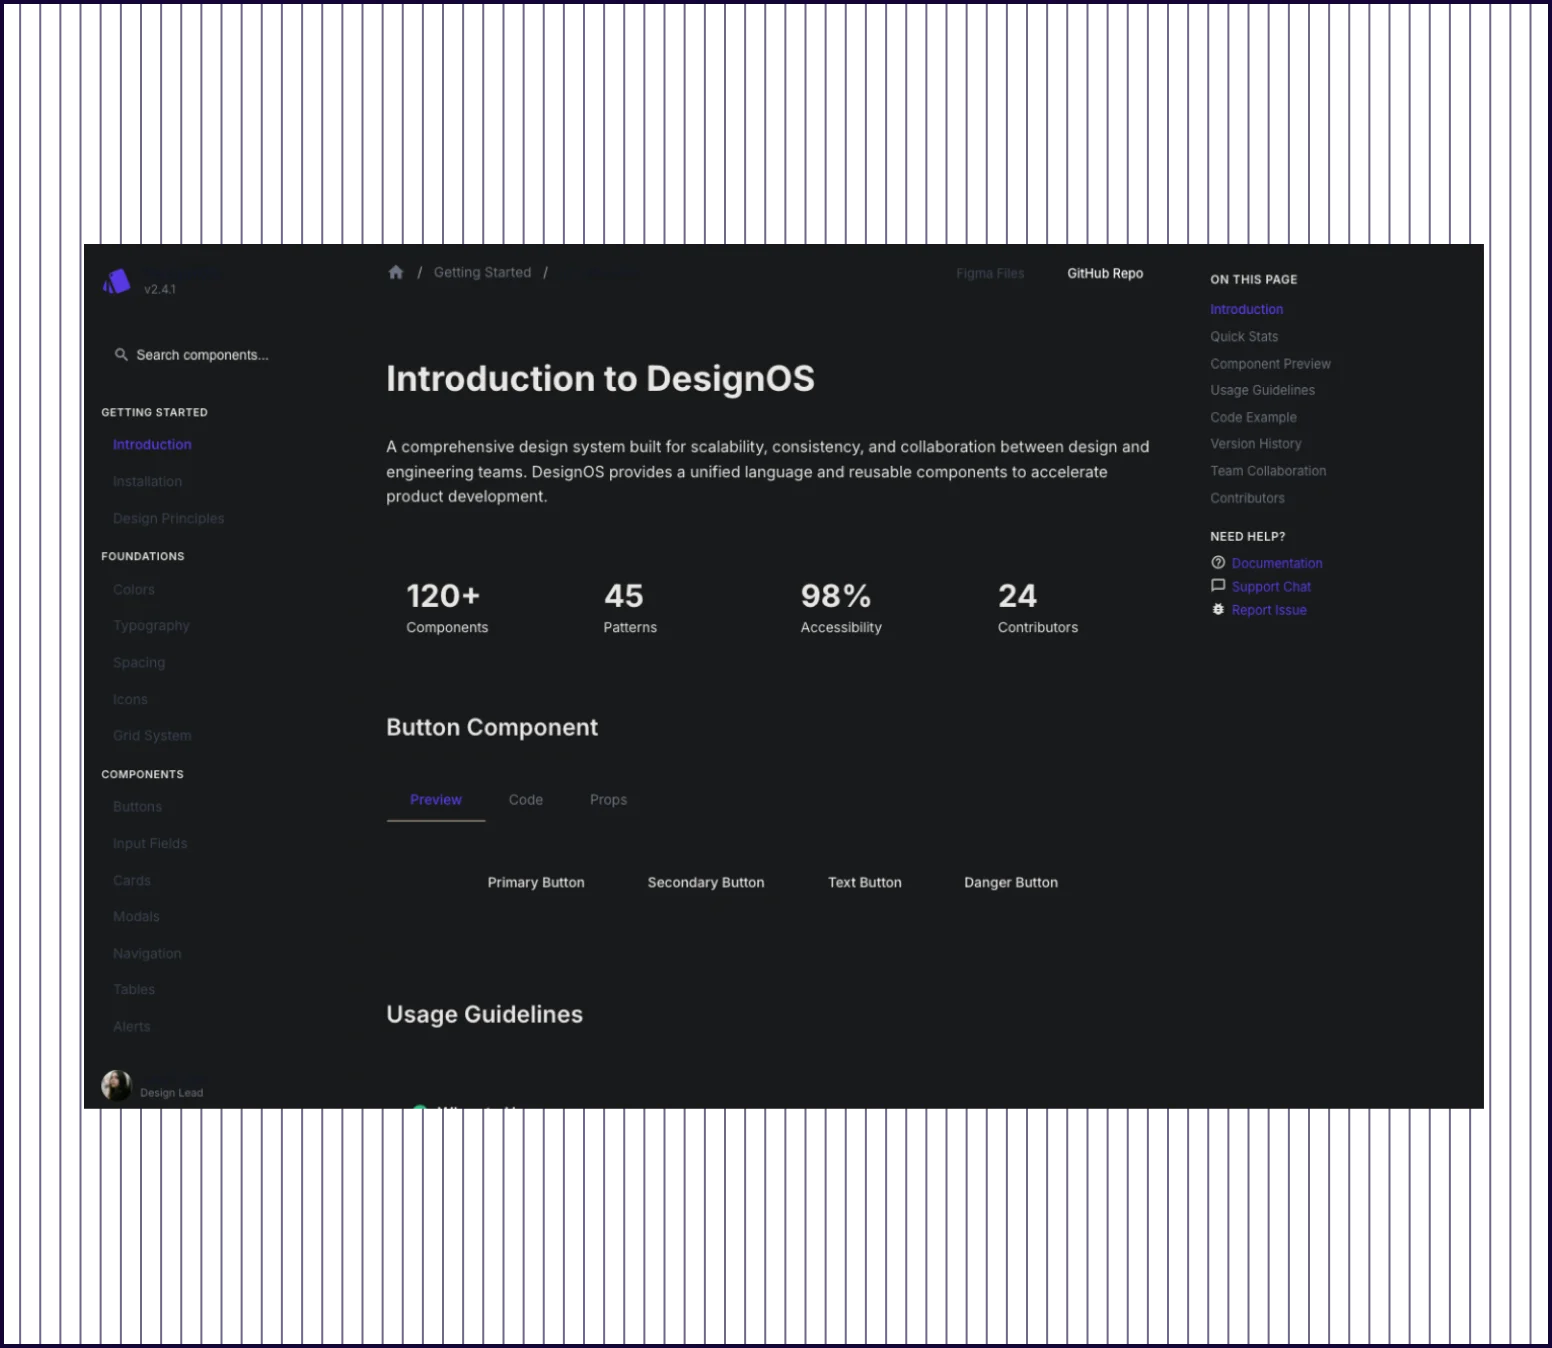Image resolution: width=1552 pixels, height=1348 pixels.
Task: Select Getting Started in the breadcrumb
Action: [x=482, y=271]
